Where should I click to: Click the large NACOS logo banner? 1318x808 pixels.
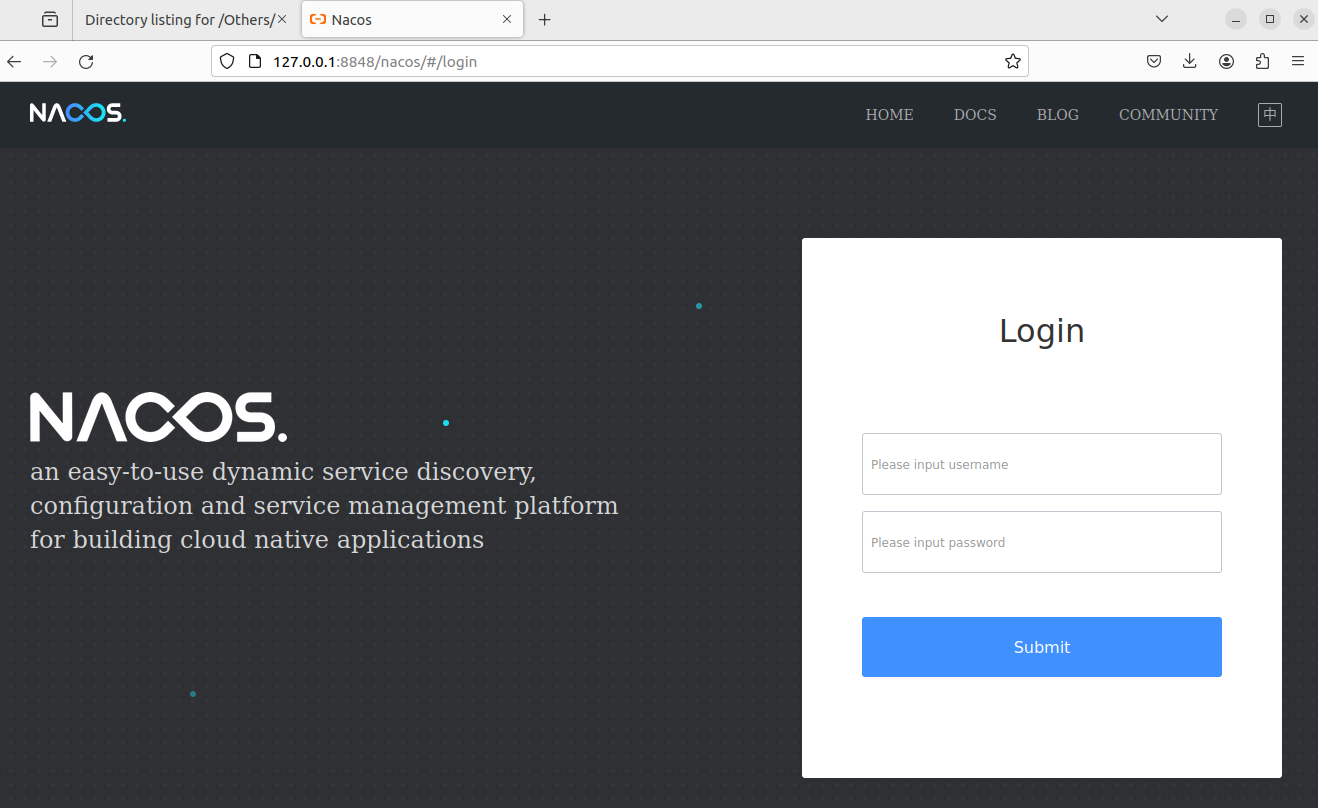tap(158, 417)
